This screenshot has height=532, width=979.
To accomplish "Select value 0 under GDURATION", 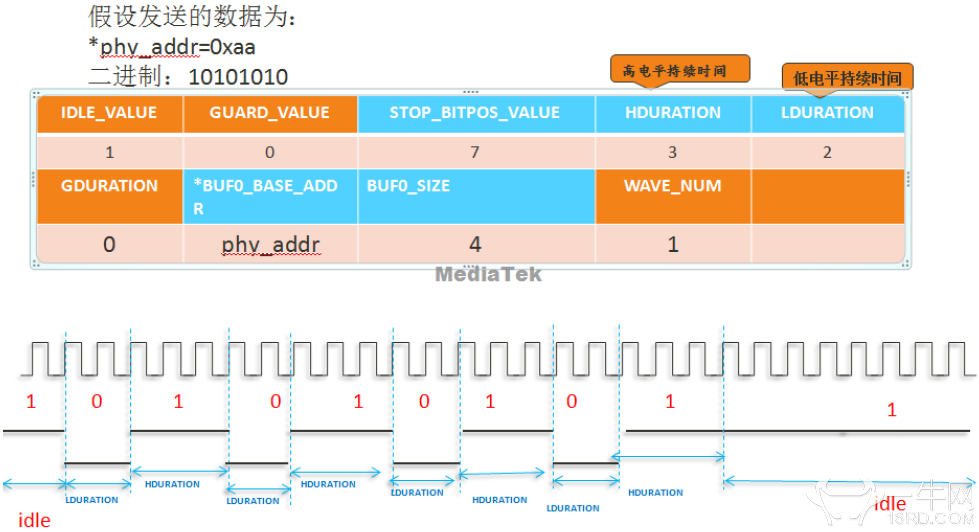I will [109, 244].
